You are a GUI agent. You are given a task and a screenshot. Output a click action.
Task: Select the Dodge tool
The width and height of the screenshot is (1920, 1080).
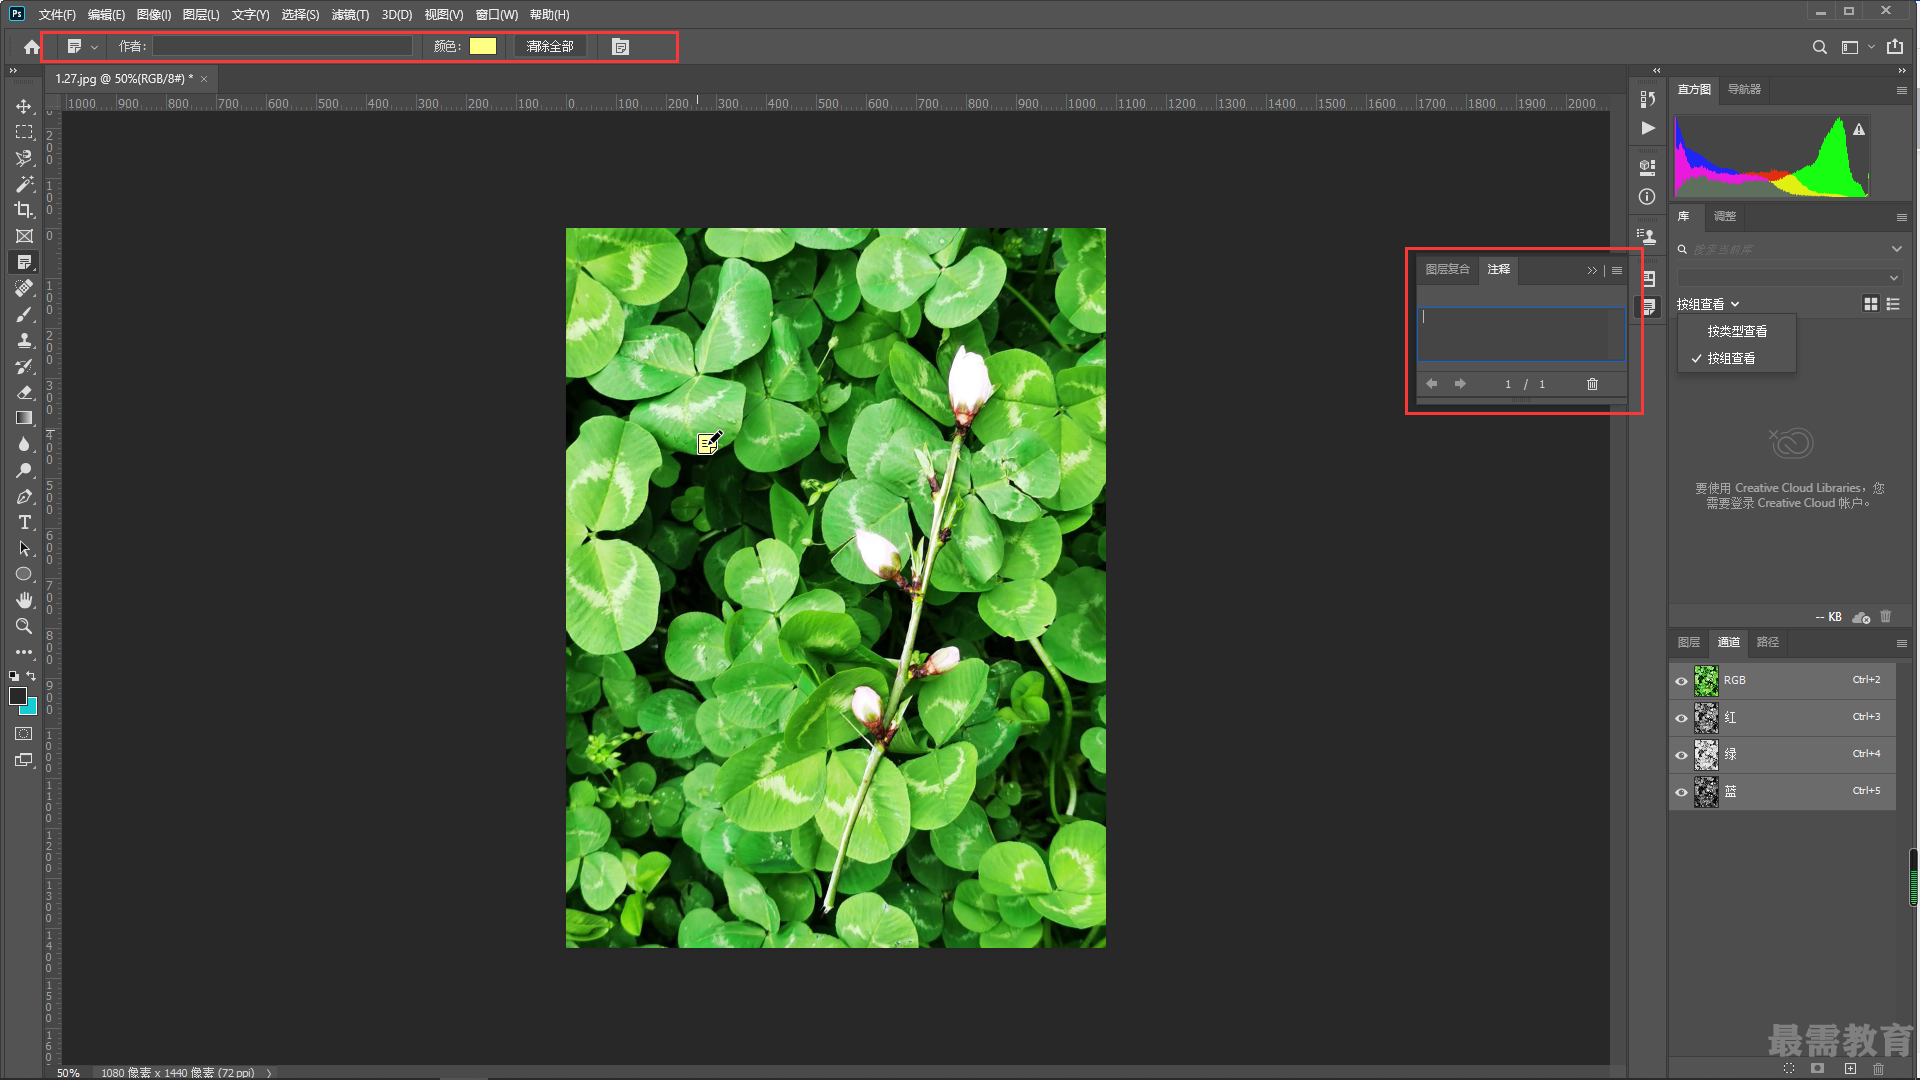pos(24,470)
